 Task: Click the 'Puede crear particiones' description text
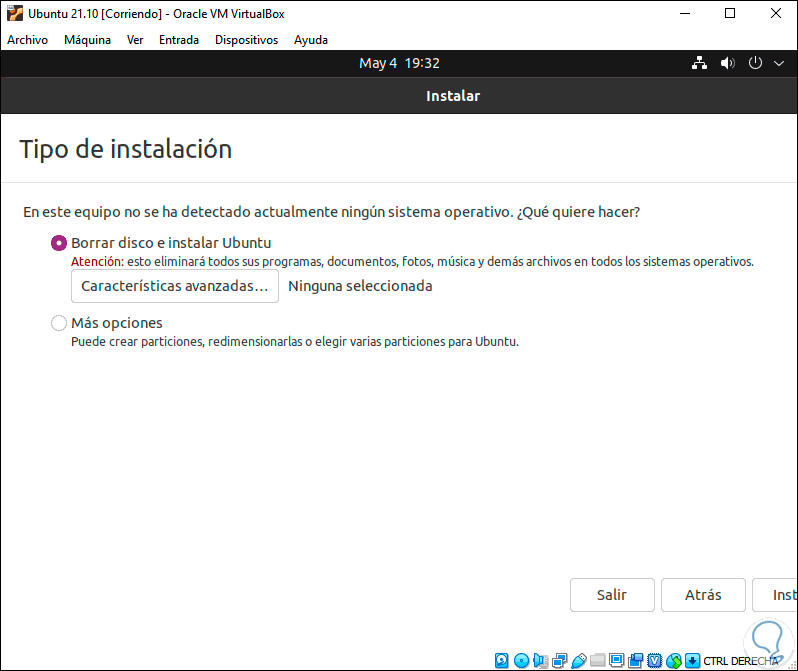295,342
